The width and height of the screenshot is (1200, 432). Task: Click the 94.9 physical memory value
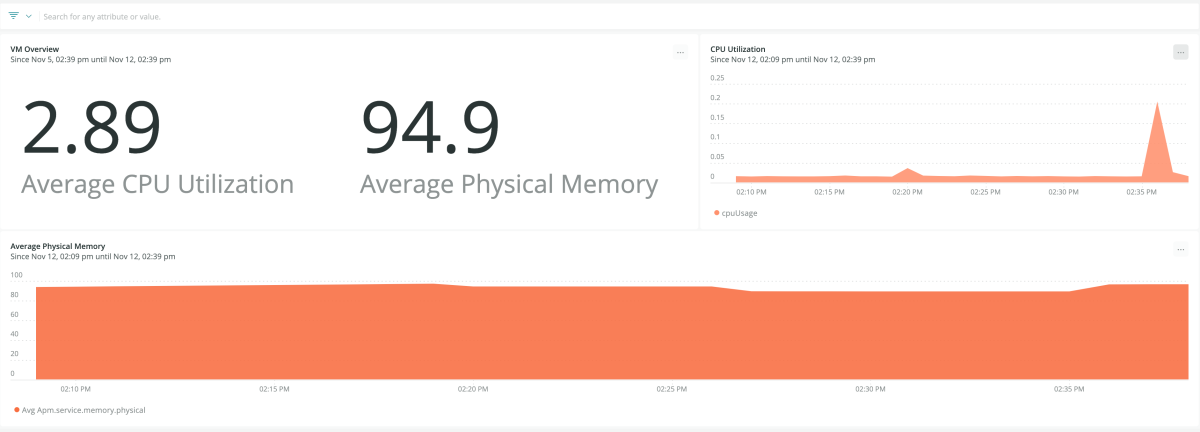pos(429,126)
